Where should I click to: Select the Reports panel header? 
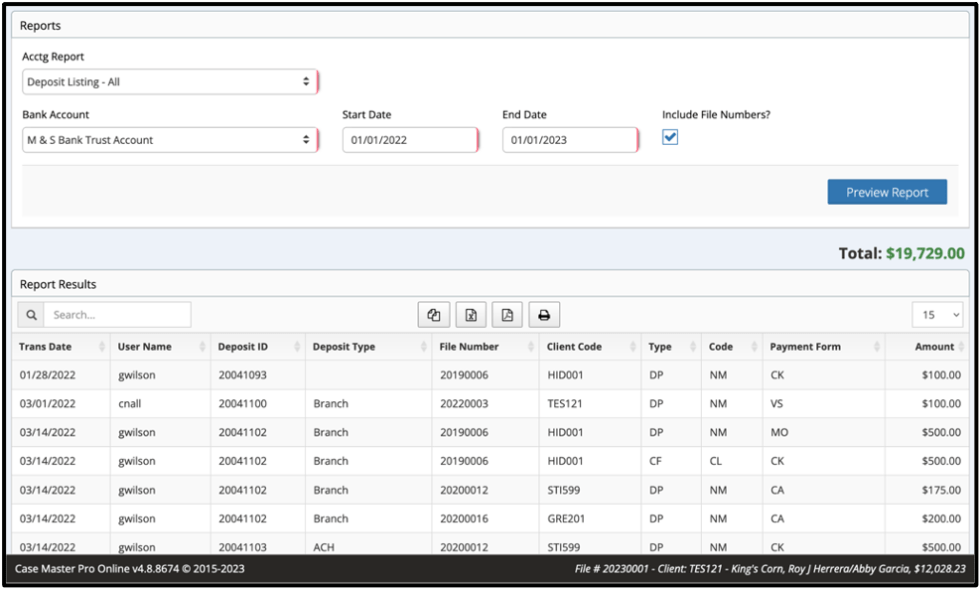pyautogui.click(x=41, y=25)
